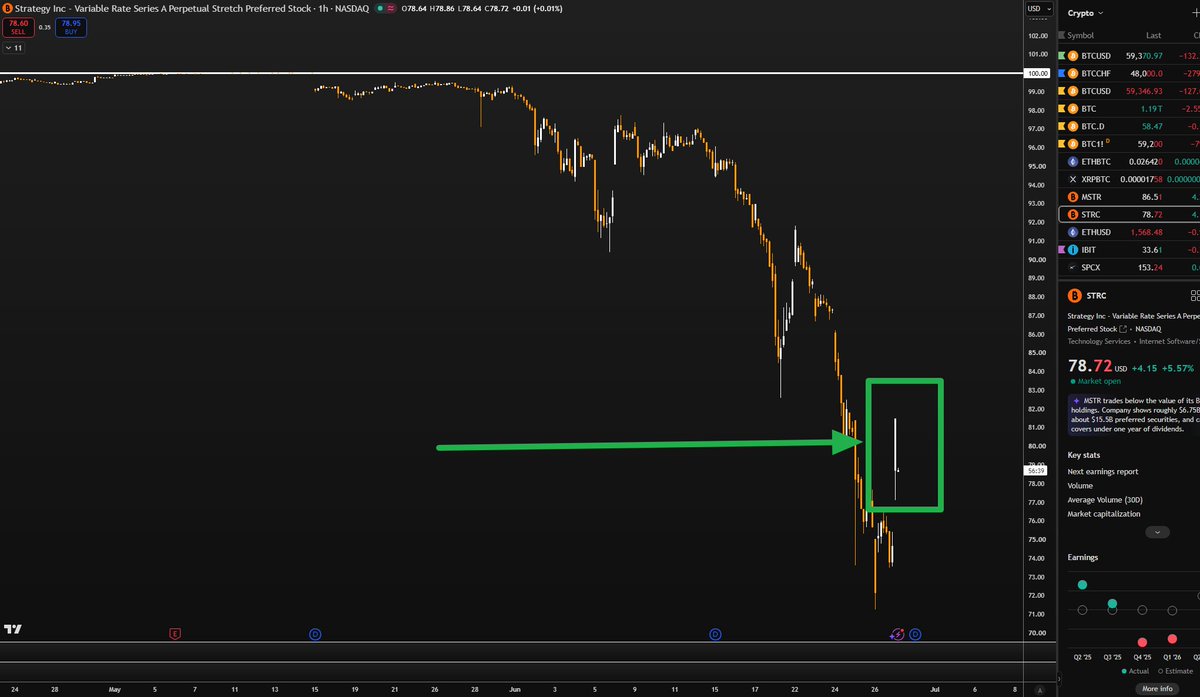The image size is (1200, 697).
Task: Click the orange flag beside BTC.D
Action: point(1062,126)
